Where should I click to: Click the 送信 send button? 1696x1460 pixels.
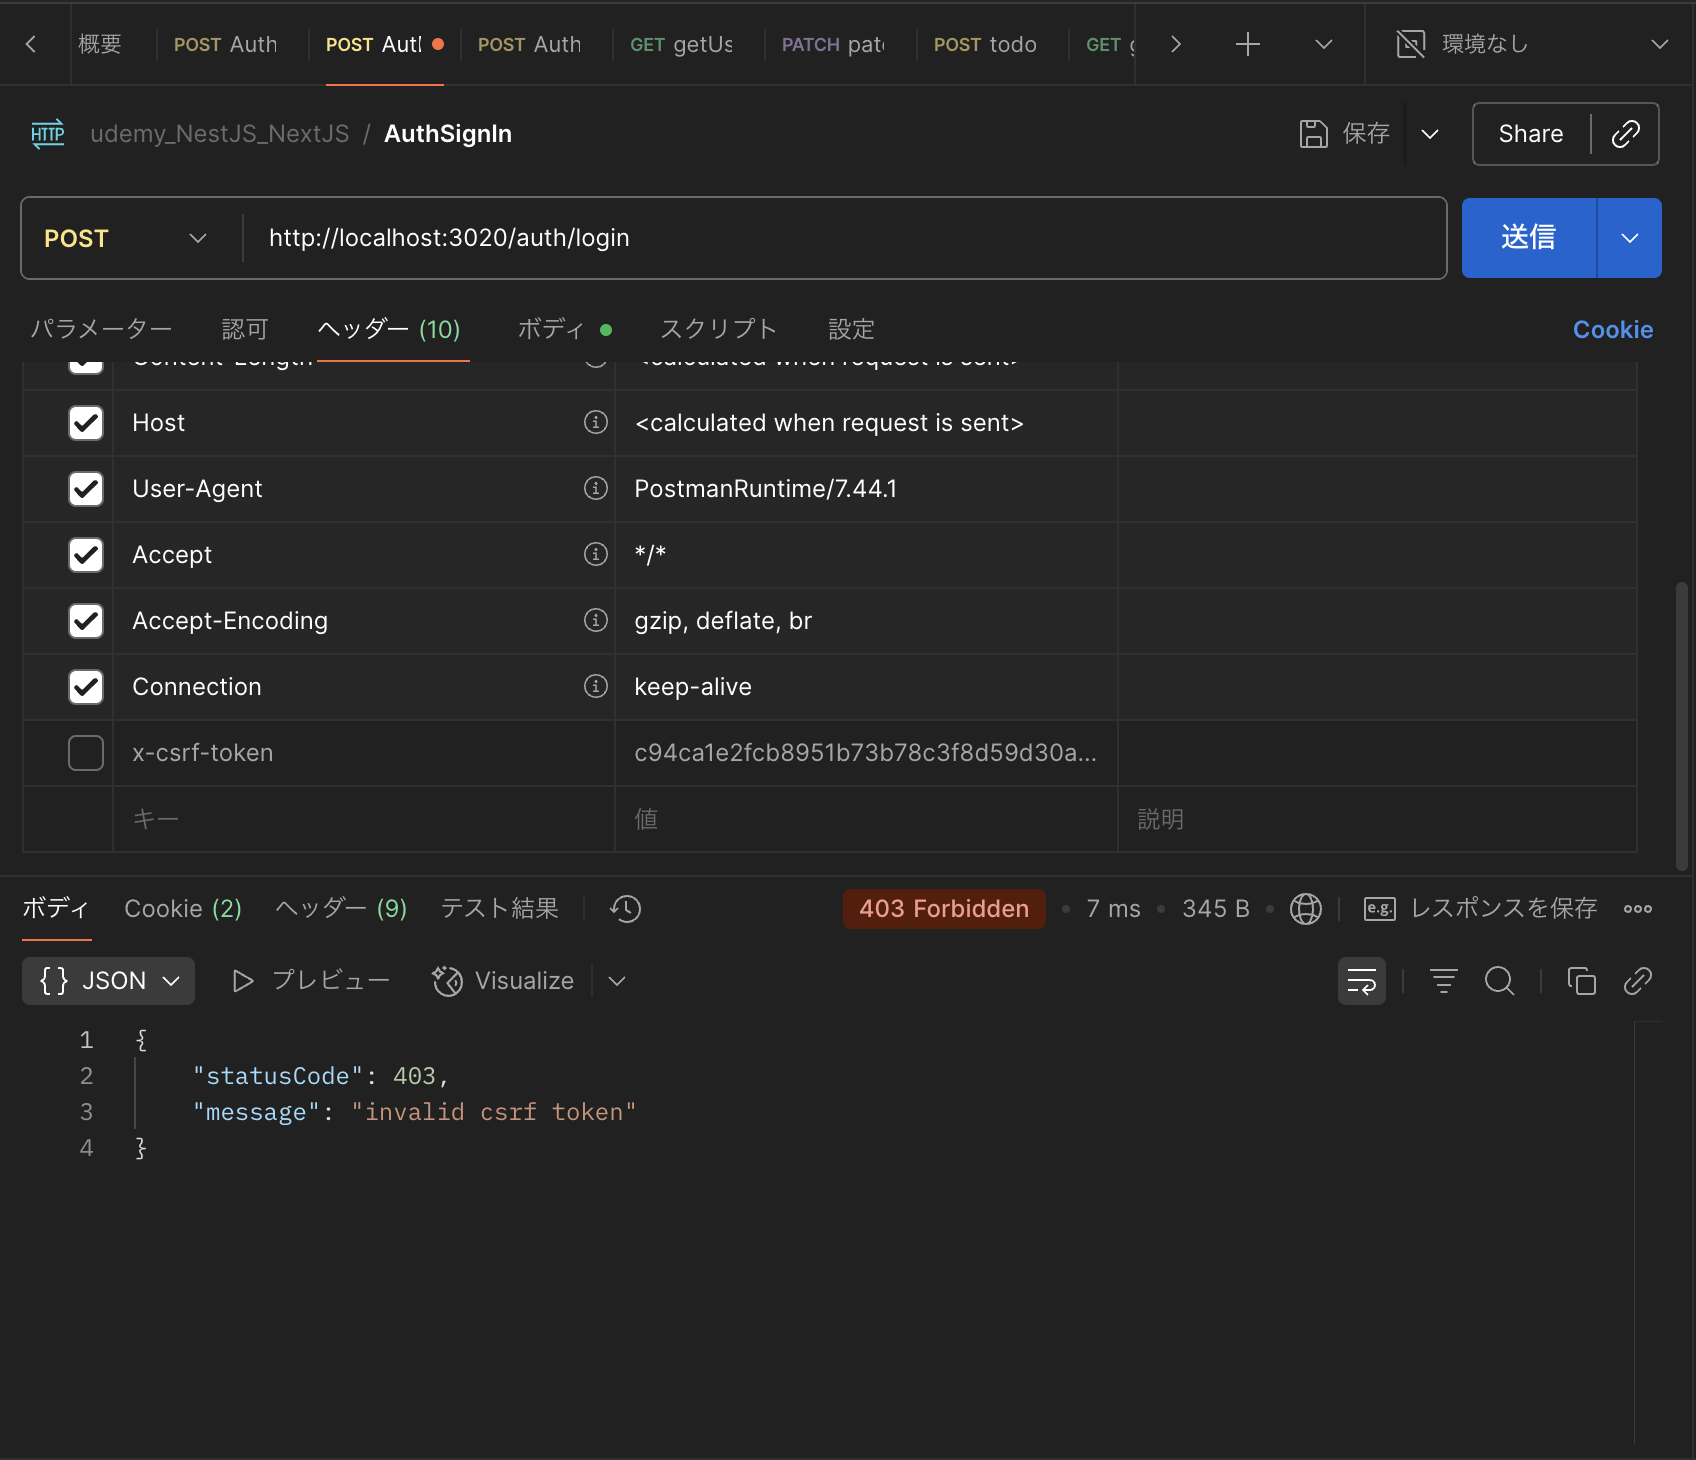coord(1529,238)
